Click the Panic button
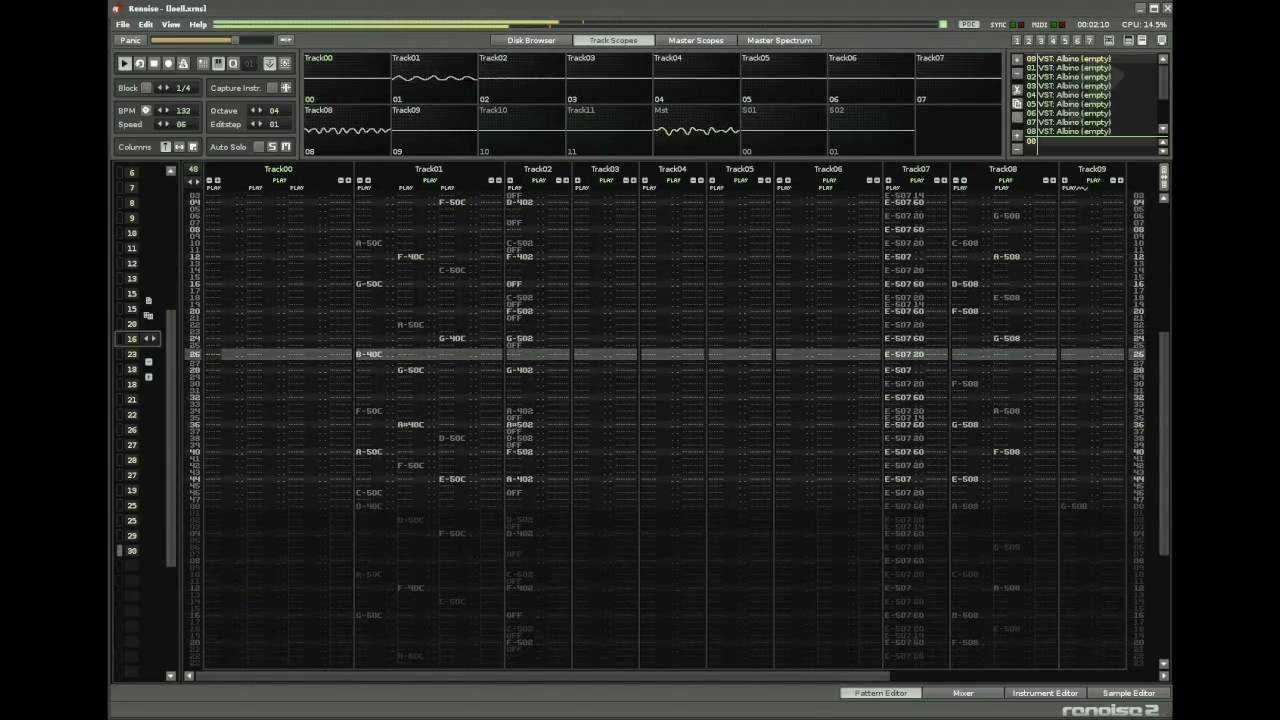 pos(130,40)
